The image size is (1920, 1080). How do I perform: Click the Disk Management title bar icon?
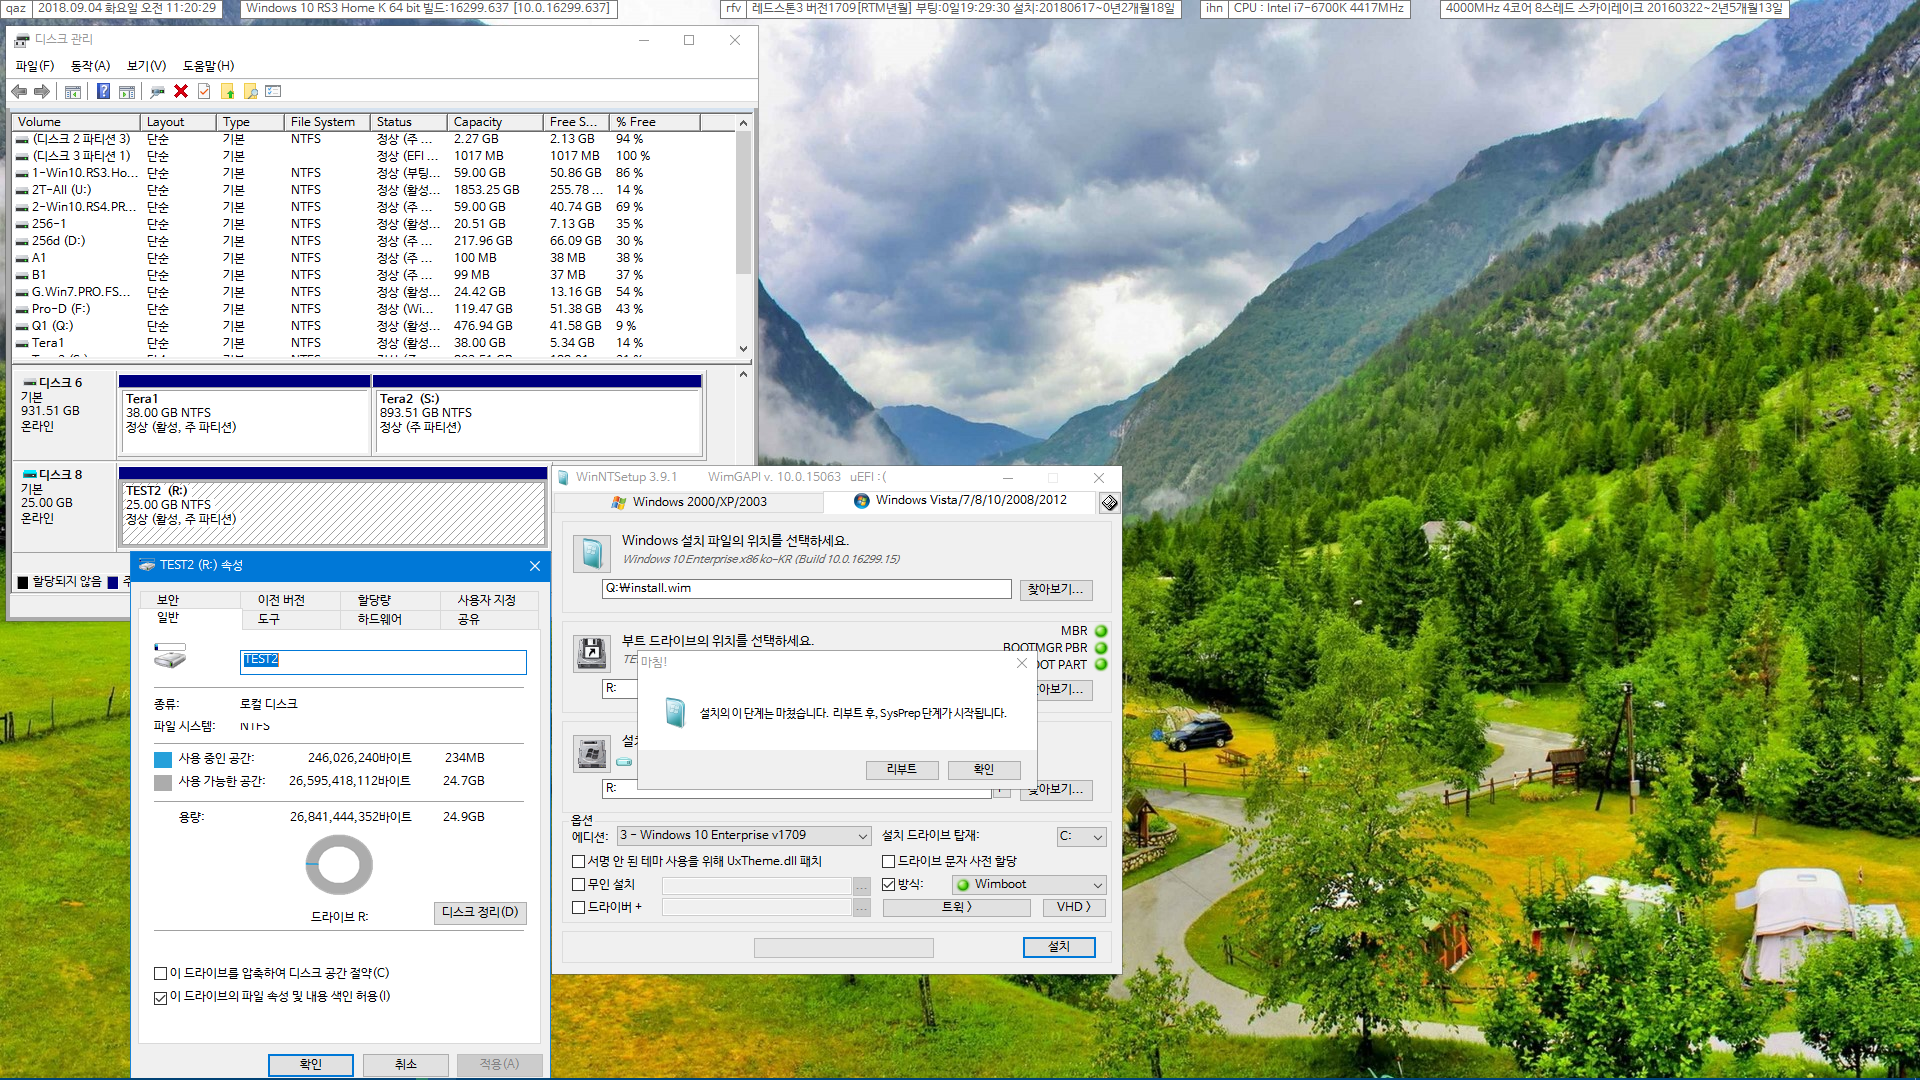pyautogui.click(x=21, y=40)
